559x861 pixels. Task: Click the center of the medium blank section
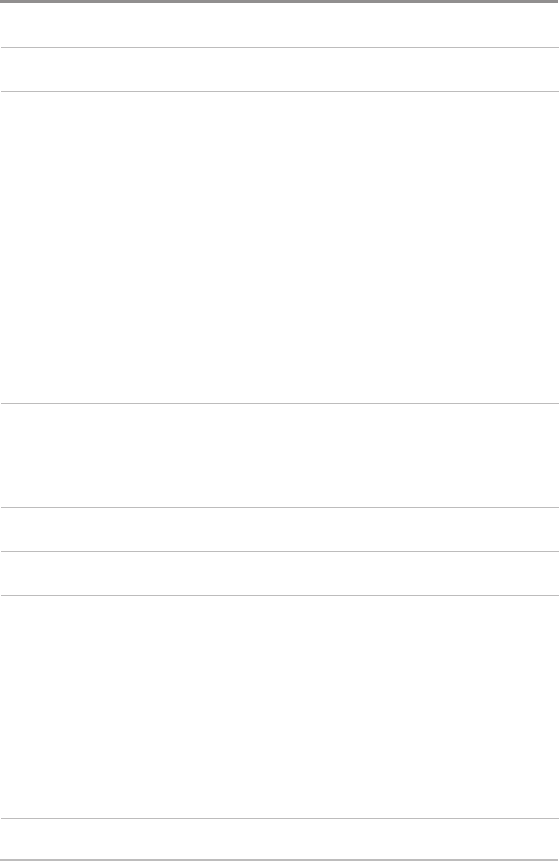280,455
